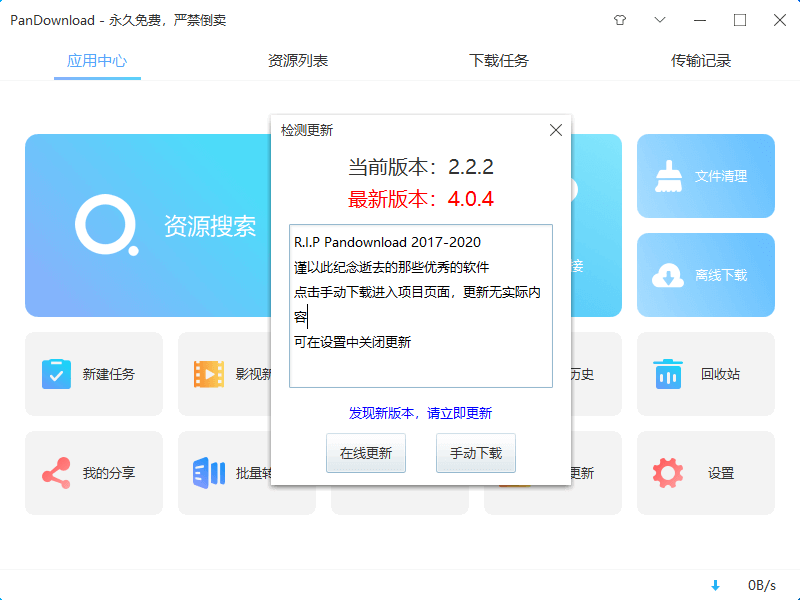Screen dimensions: 800x600
Task: Click the 设置 label
Action: pyautogui.click(x=721, y=473)
